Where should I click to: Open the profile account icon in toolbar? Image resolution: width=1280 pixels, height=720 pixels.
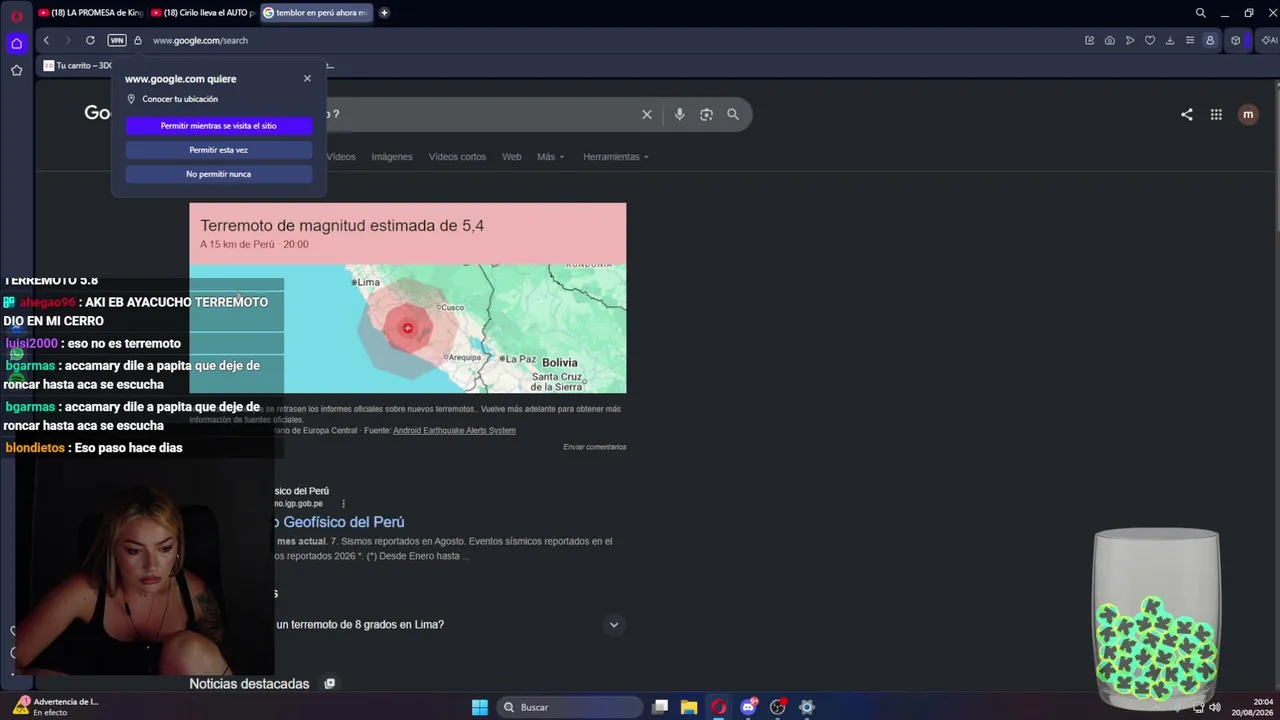pyautogui.click(x=1210, y=40)
